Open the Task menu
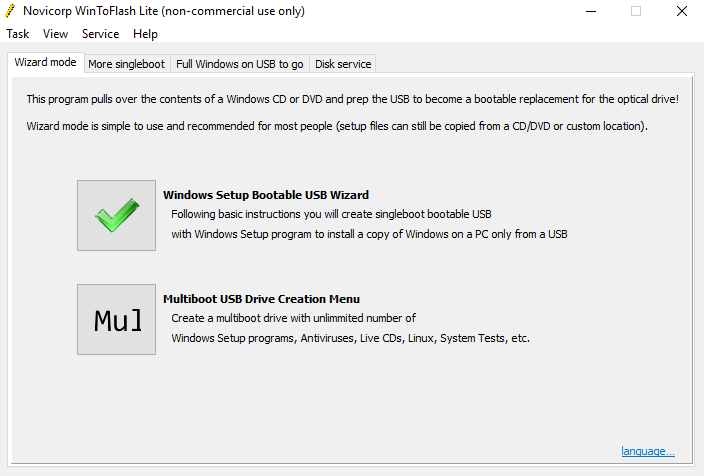704x476 pixels. pyautogui.click(x=18, y=34)
